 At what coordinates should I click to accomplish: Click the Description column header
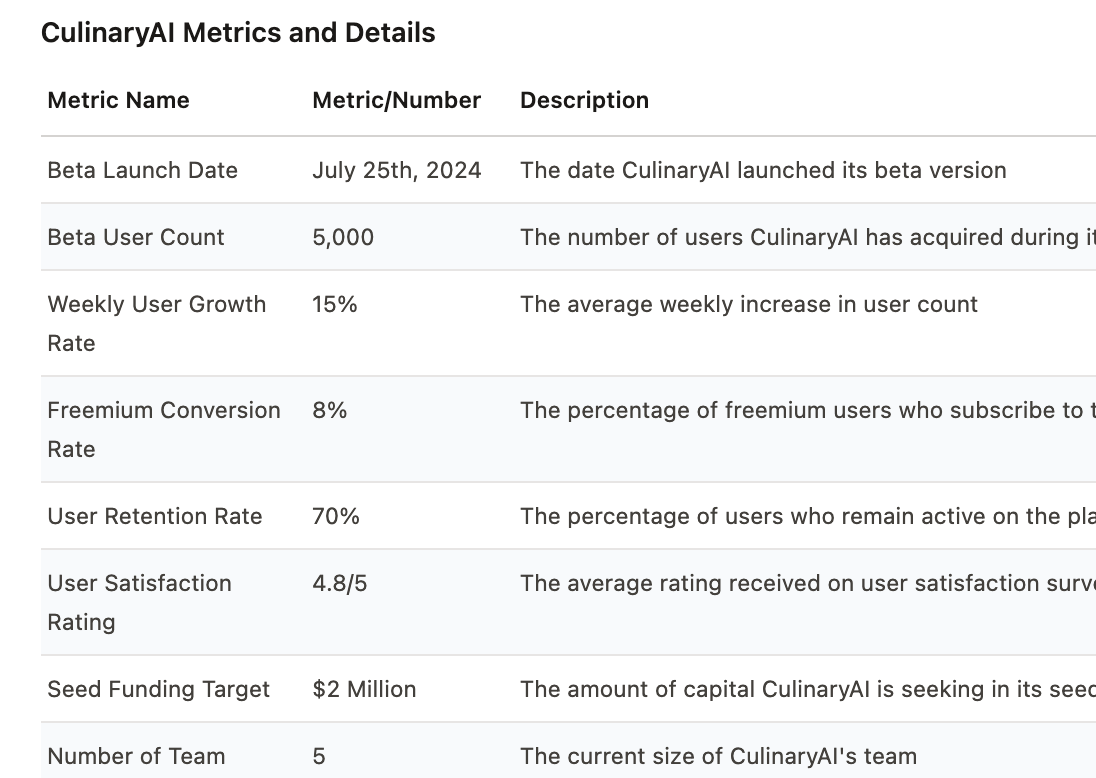coord(584,100)
